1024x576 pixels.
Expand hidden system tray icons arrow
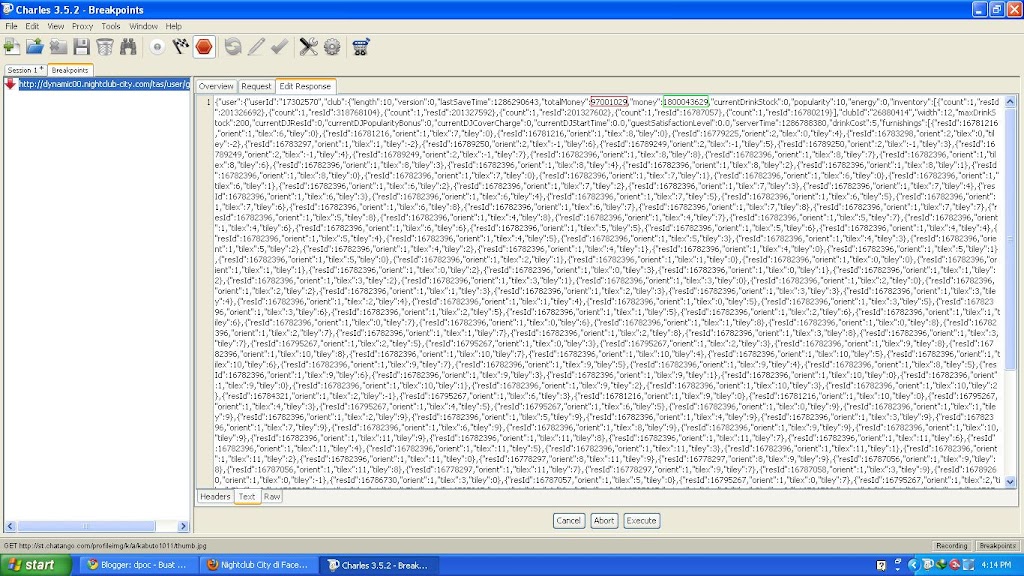[913, 565]
